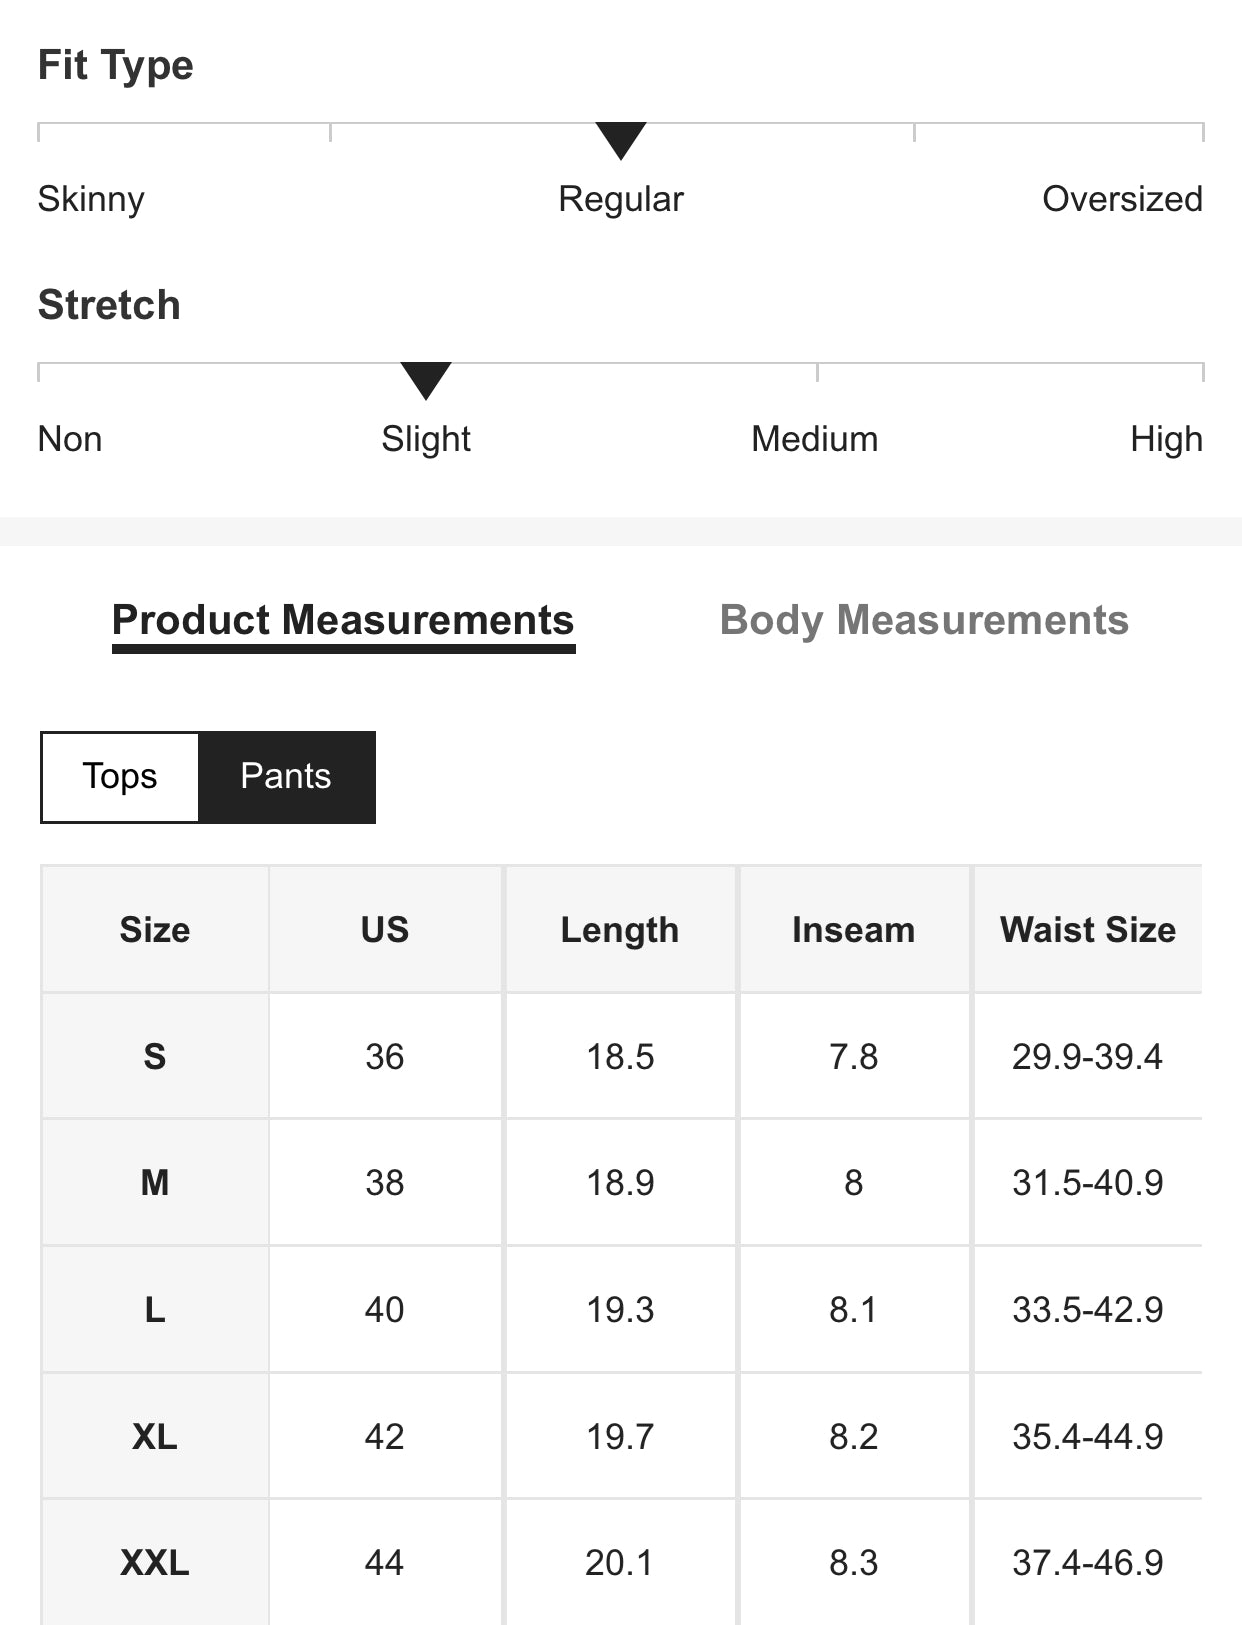Select the M size row header
This screenshot has height=1625, width=1242.
(x=155, y=1183)
